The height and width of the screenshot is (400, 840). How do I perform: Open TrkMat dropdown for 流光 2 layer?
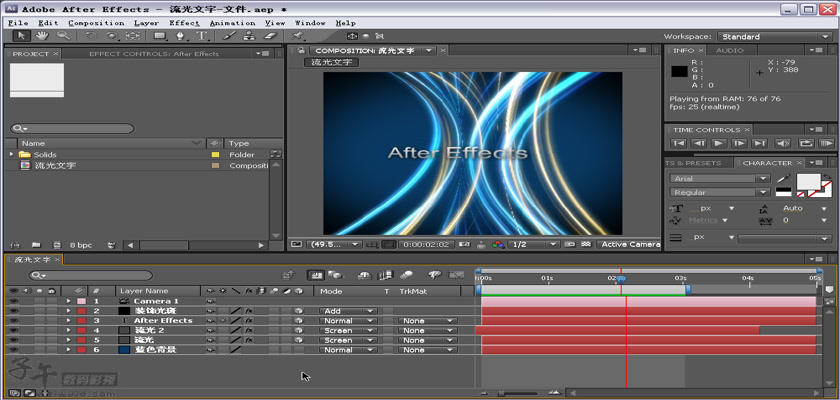coord(427,331)
